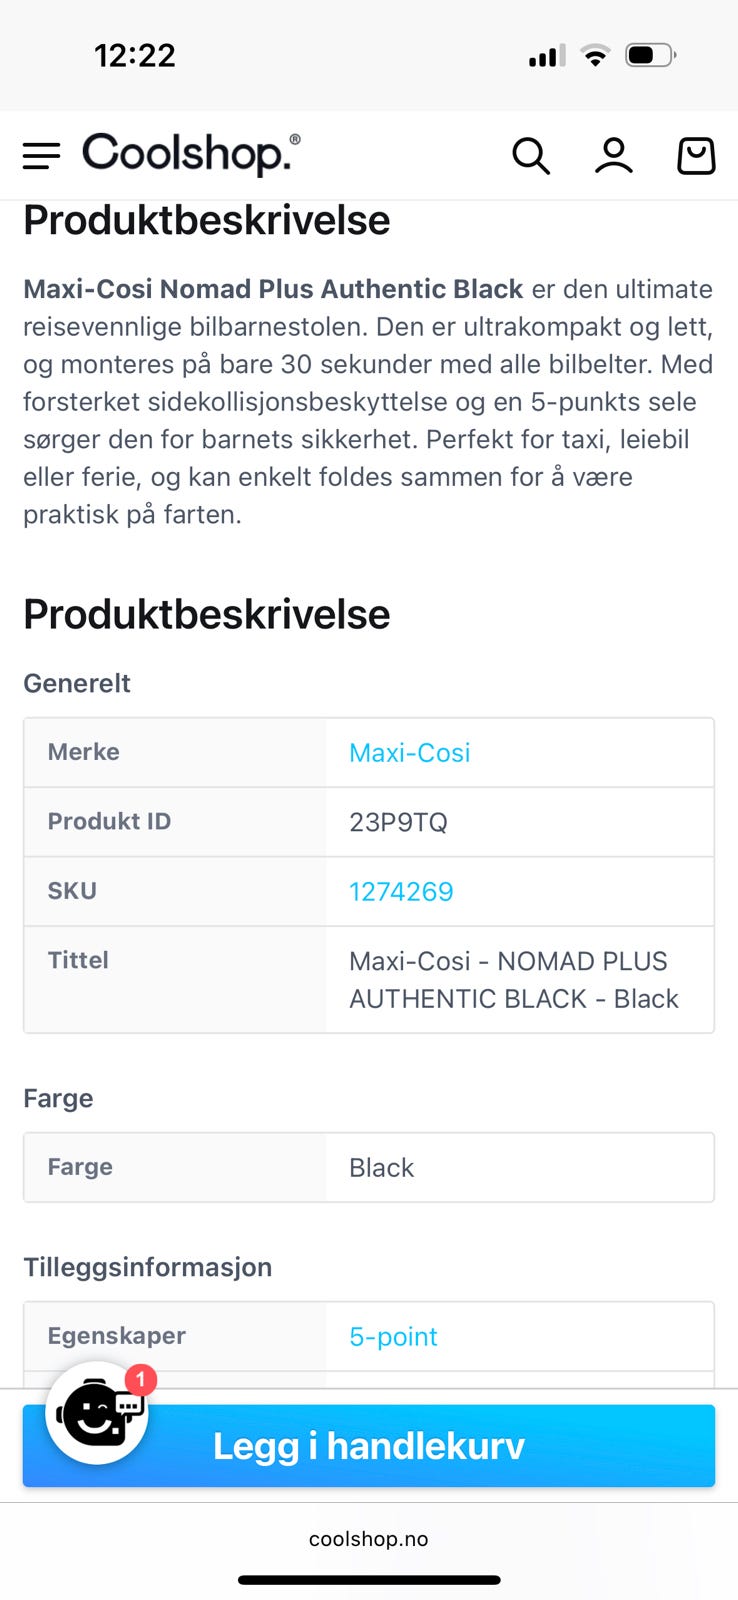The image size is (738, 1600).
Task: Follow the 5-point feature link
Action: (393, 1337)
